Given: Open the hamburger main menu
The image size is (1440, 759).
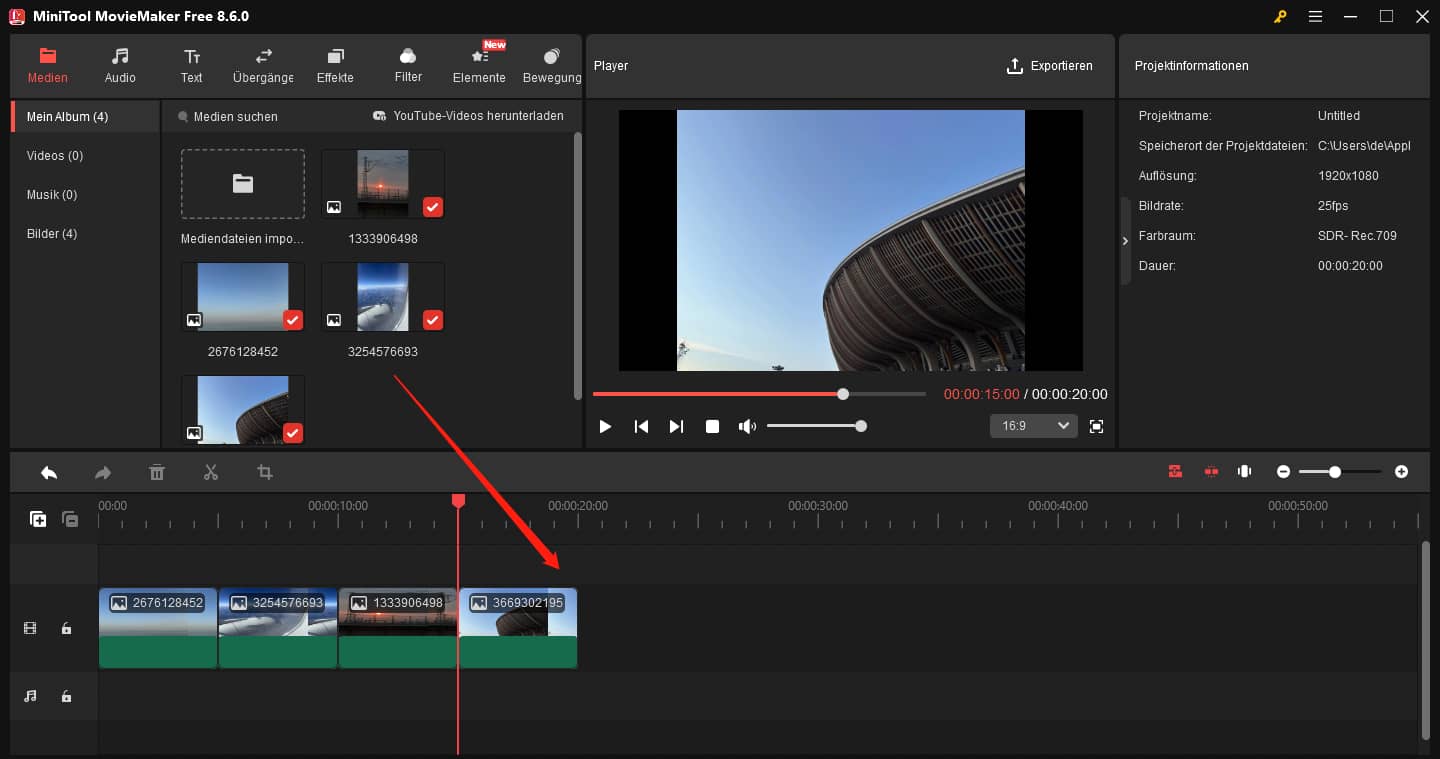Looking at the screenshot, I should 1315,17.
